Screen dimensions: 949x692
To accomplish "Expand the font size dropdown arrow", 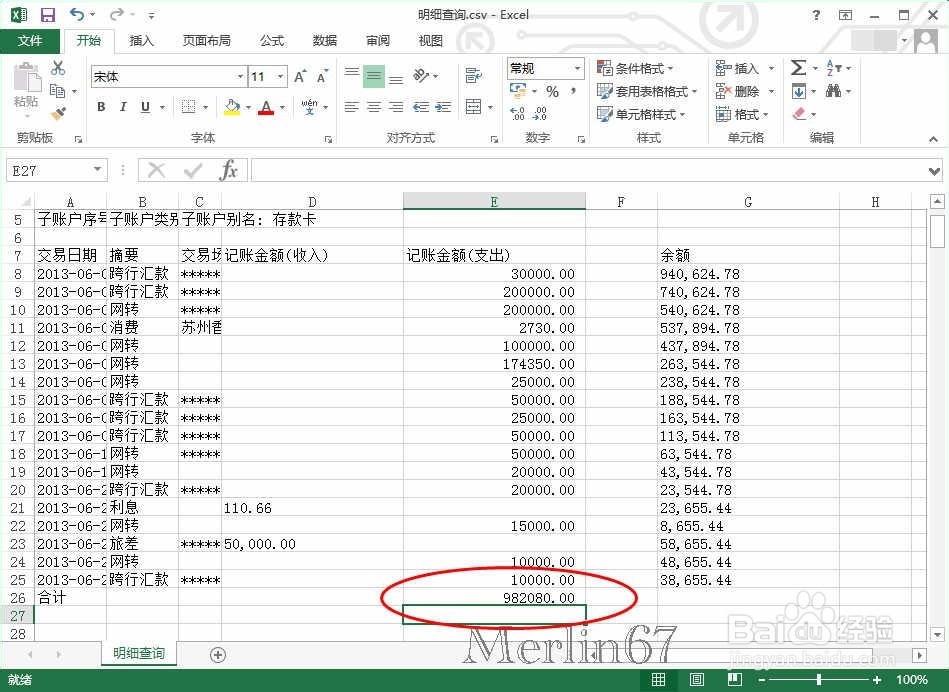I will point(280,76).
